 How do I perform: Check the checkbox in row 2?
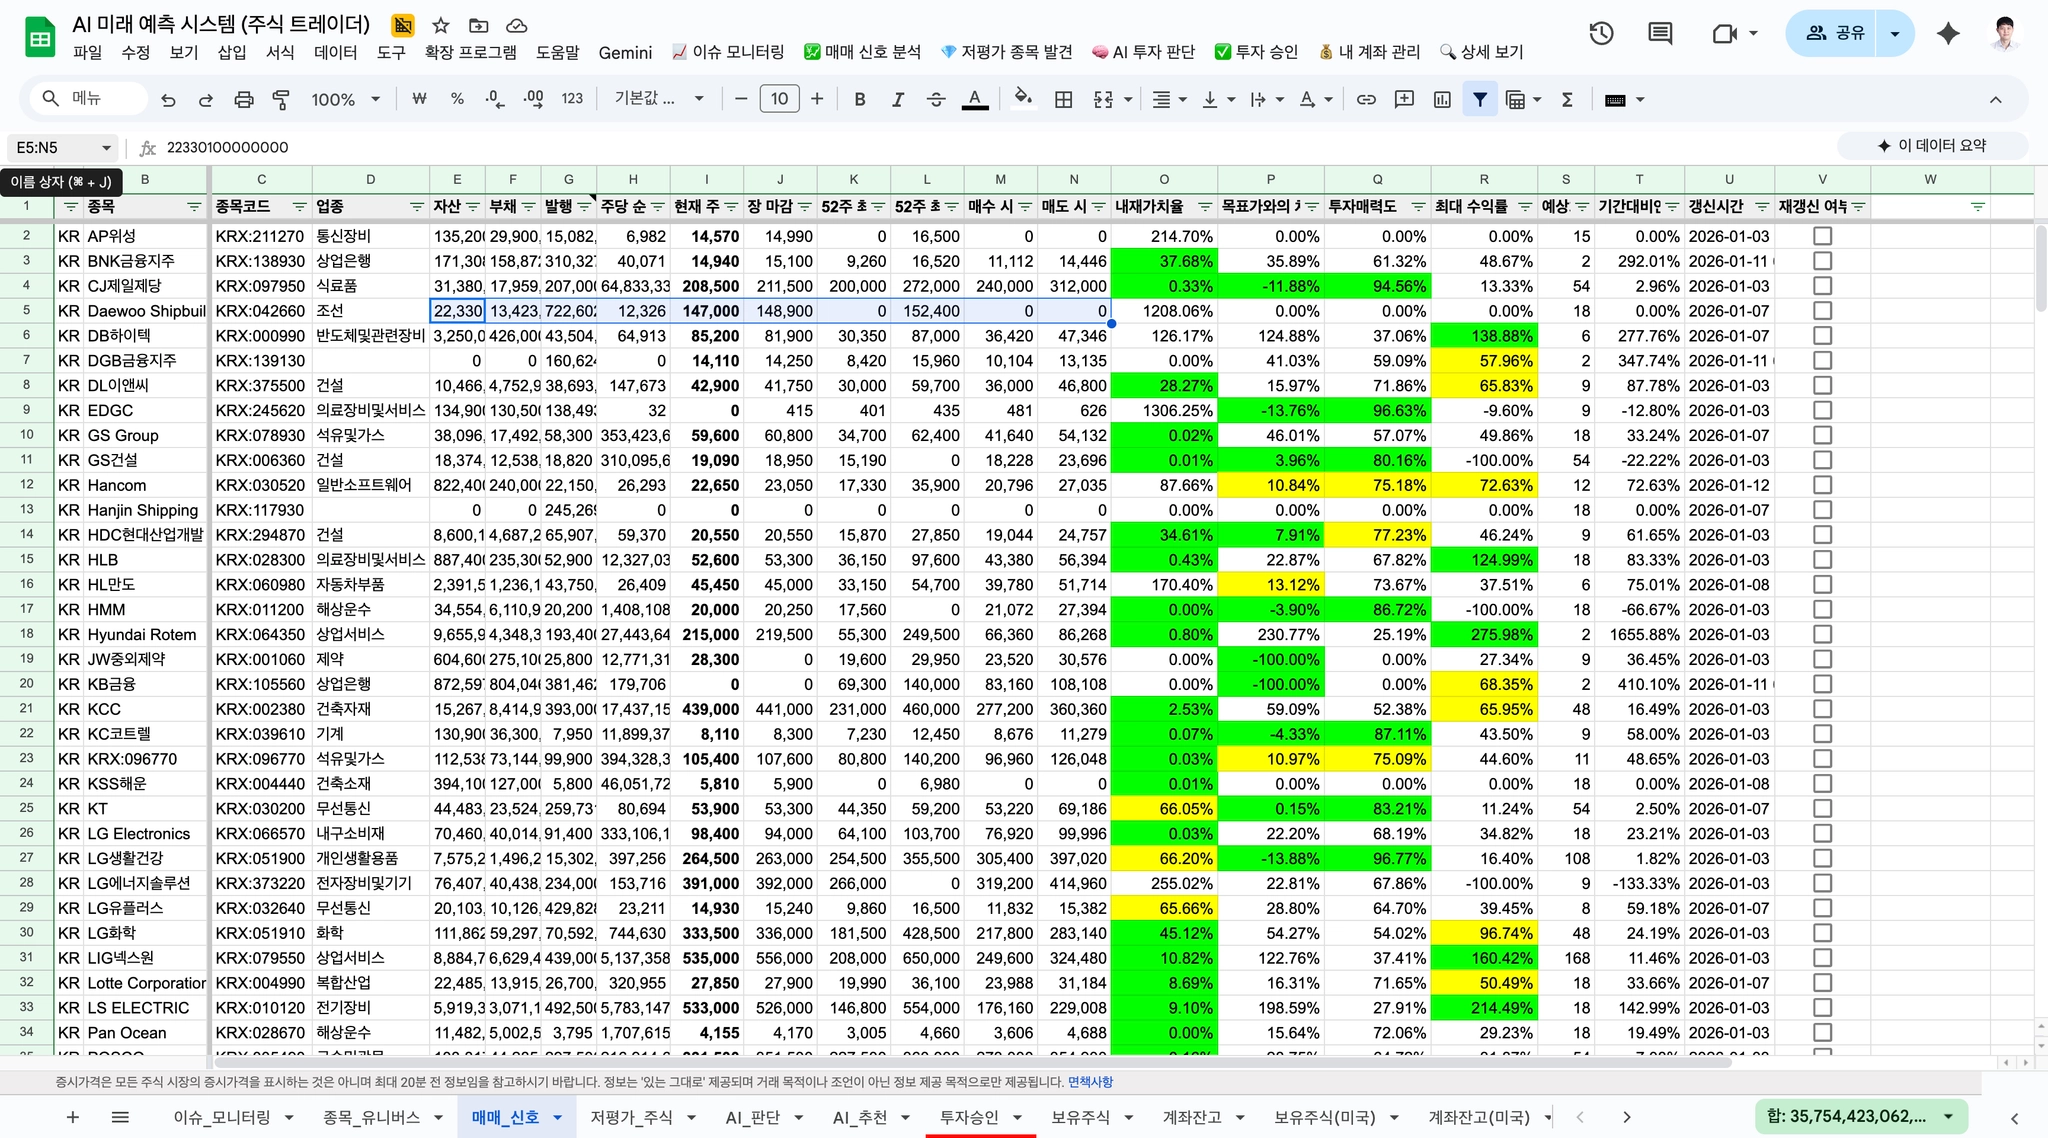click(x=1822, y=236)
